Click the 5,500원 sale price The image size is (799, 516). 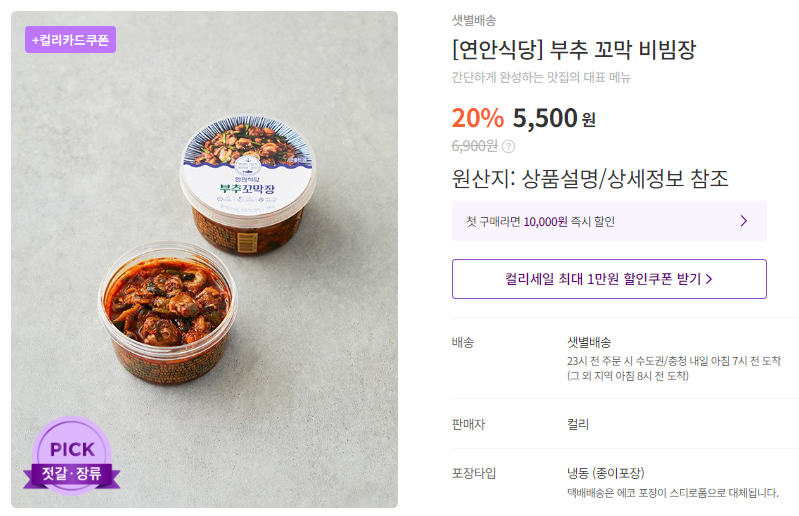pyautogui.click(x=554, y=118)
